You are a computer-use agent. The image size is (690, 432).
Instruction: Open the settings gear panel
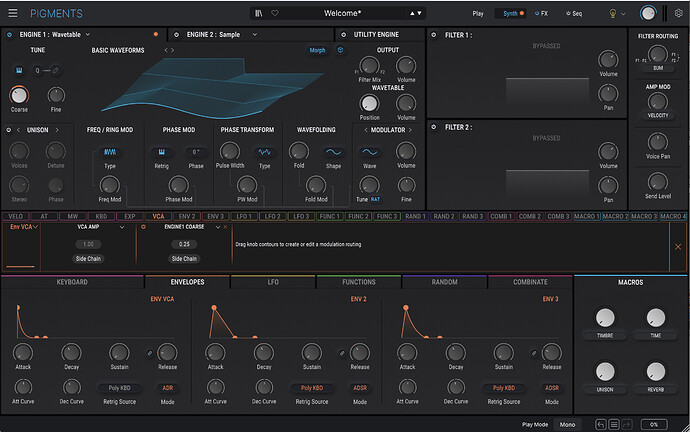[x=679, y=13]
